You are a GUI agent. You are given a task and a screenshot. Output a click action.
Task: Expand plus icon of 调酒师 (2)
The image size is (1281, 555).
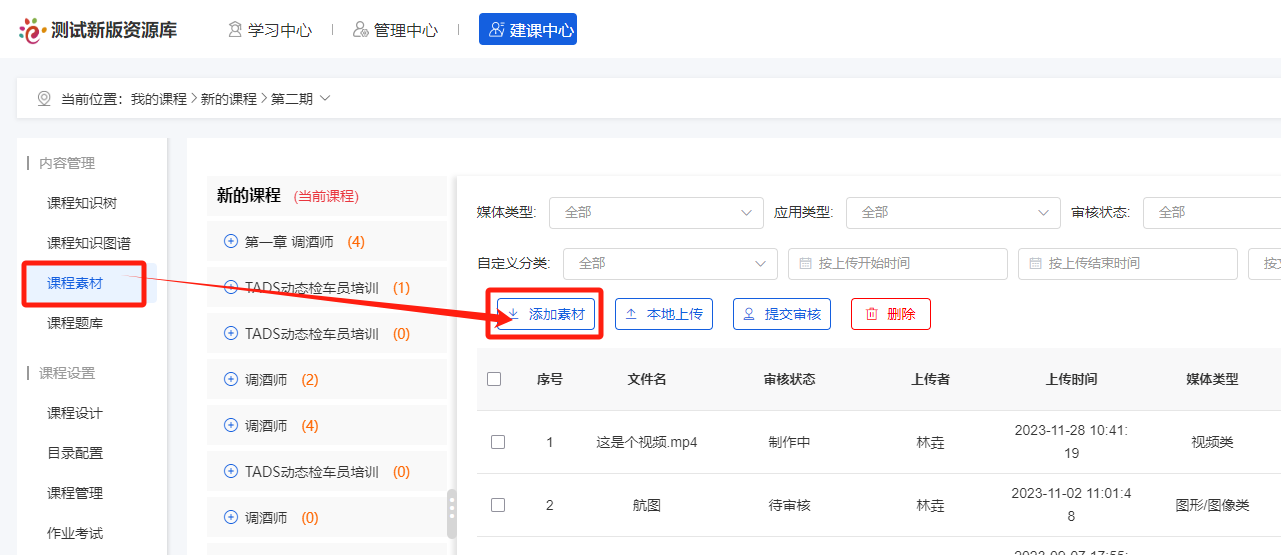pos(231,380)
